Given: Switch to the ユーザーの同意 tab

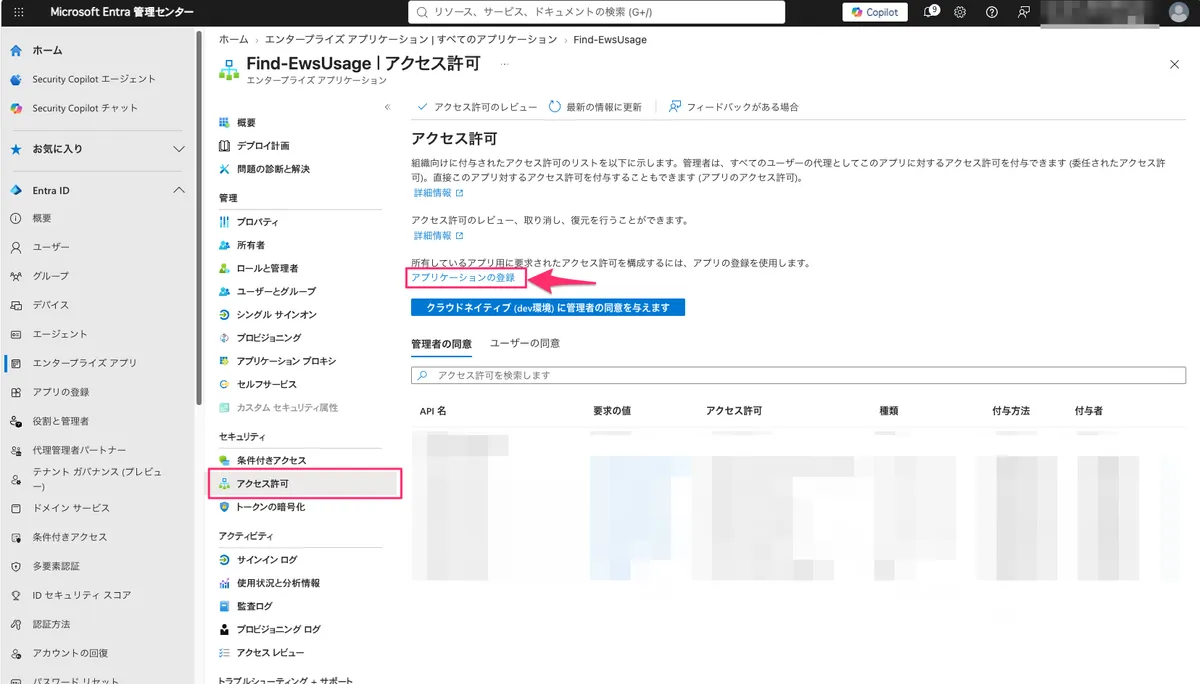Looking at the screenshot, I should (525, 343).
